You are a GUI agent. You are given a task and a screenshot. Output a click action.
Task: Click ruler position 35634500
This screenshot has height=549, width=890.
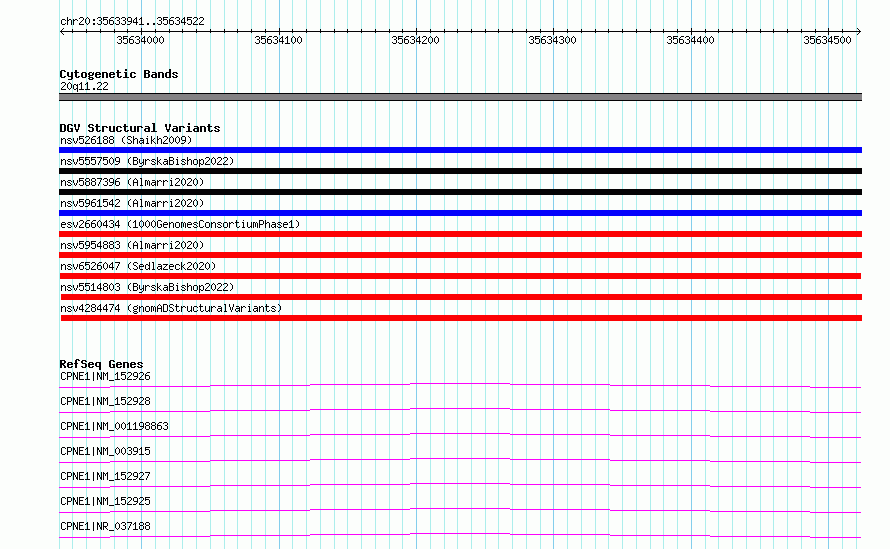(x=828, y=40)
